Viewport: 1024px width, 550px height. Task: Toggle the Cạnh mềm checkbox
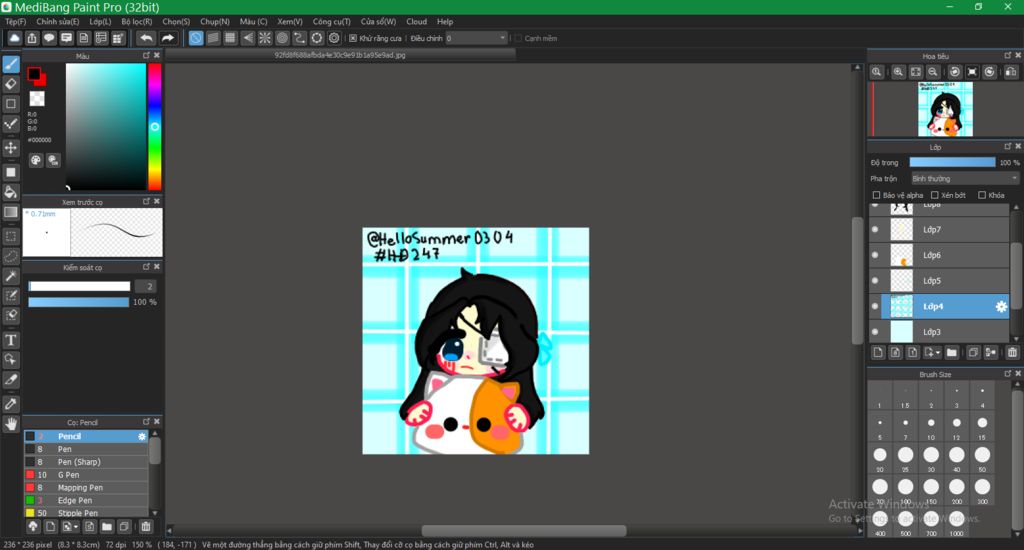click(x=519, y=39)
